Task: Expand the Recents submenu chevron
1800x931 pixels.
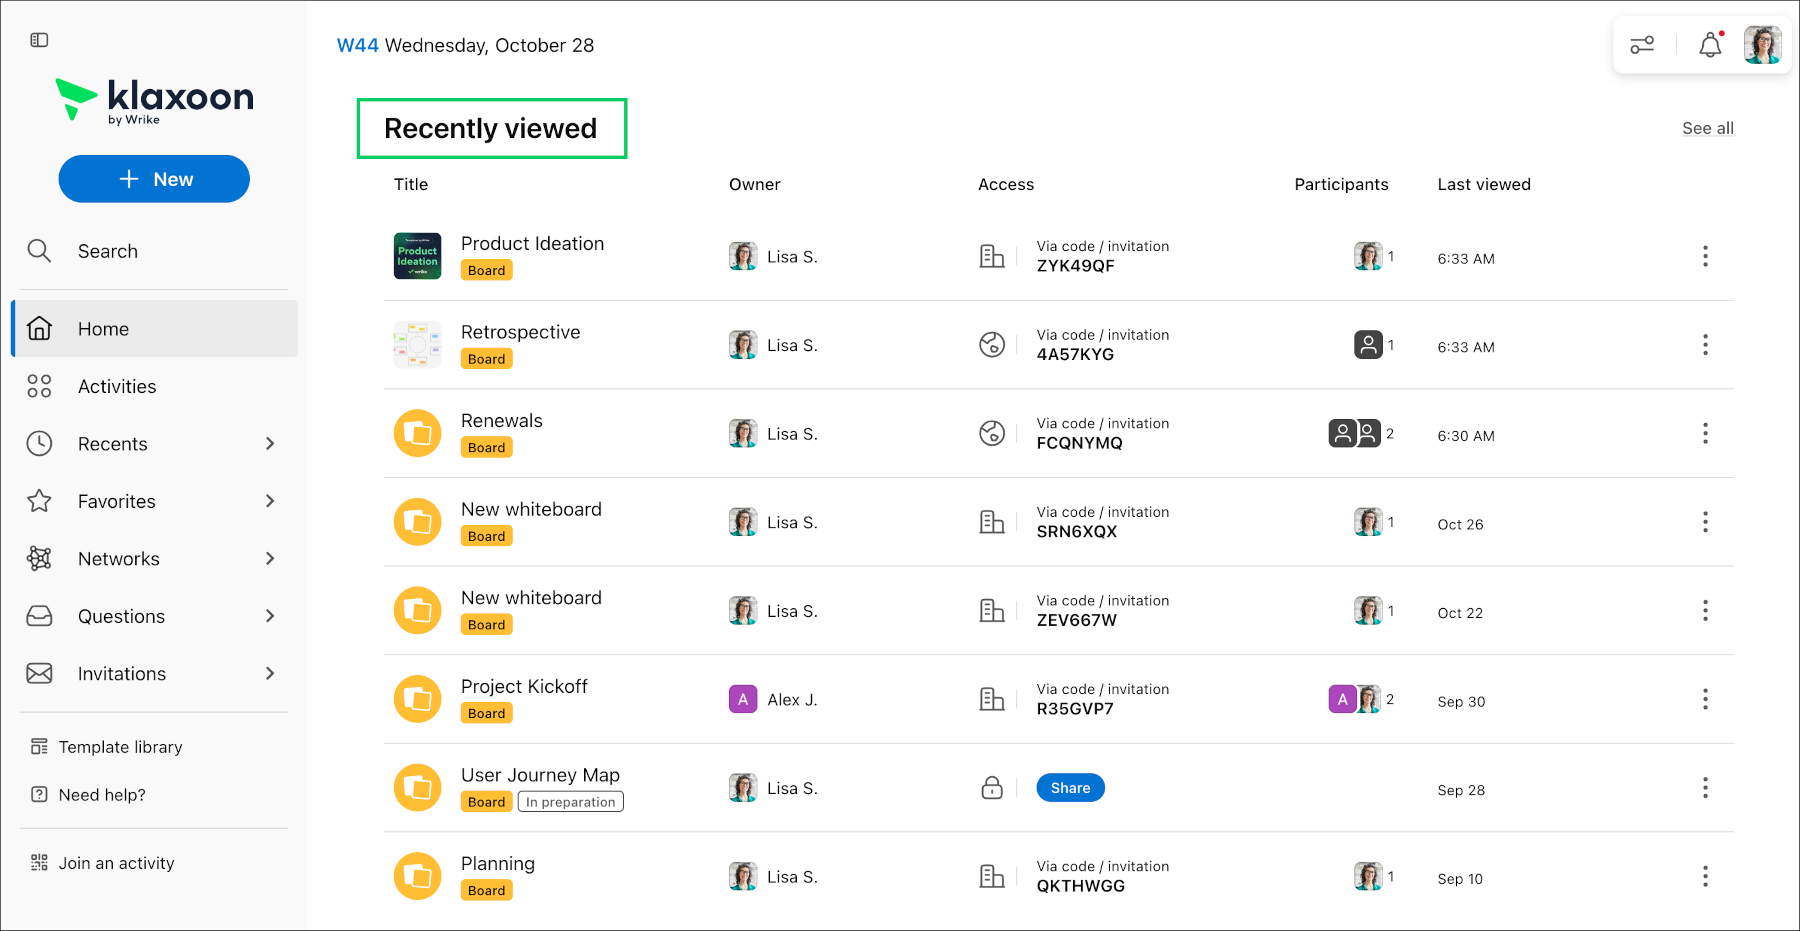Action: [x=270, y=443]
